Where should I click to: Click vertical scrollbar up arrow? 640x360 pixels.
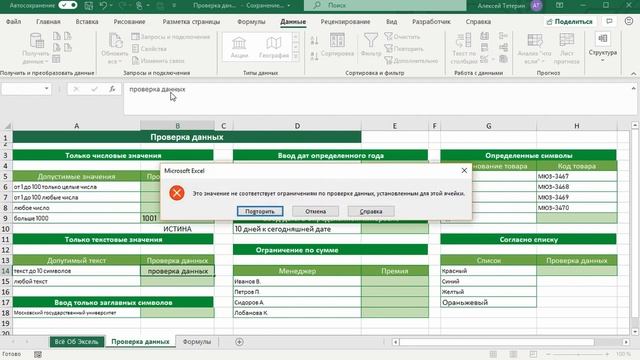(x=635, y=125)
